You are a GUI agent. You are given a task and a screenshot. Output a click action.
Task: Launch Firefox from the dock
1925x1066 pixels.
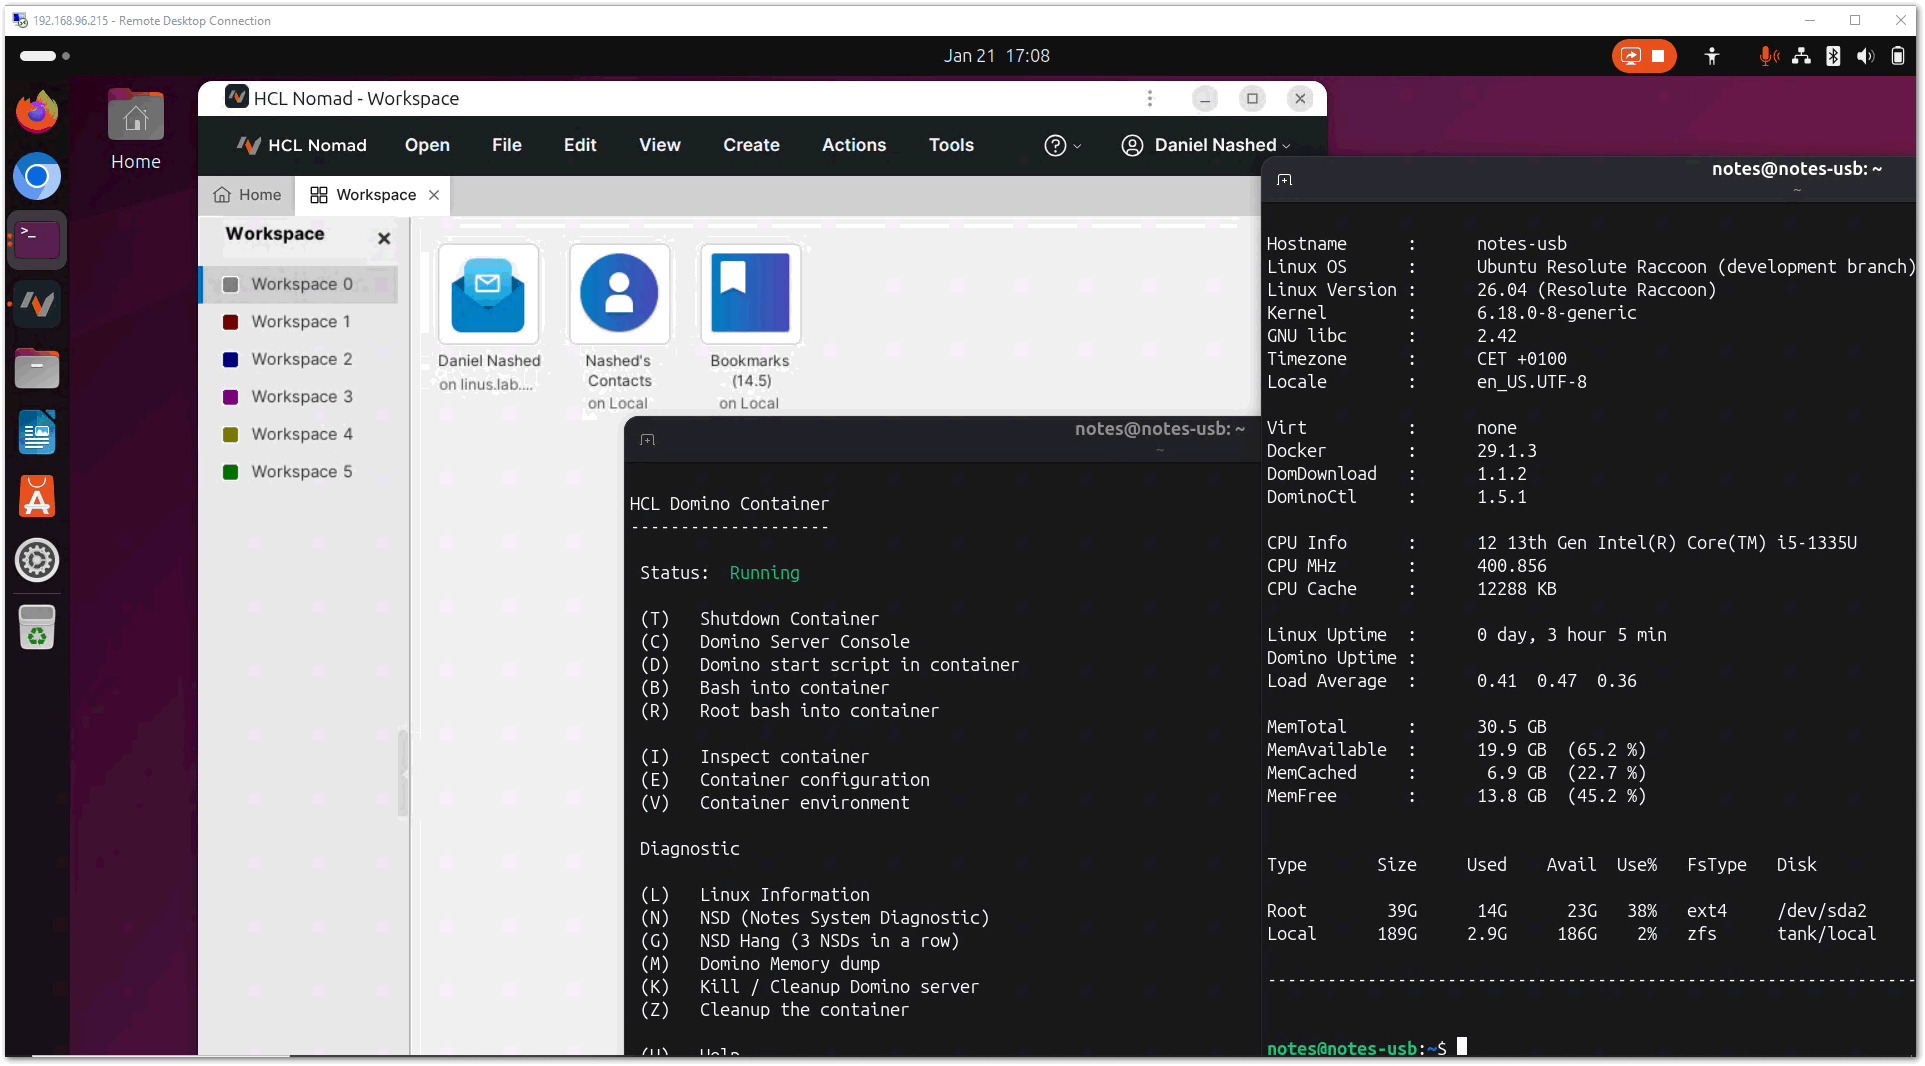[x=37, y=111]
